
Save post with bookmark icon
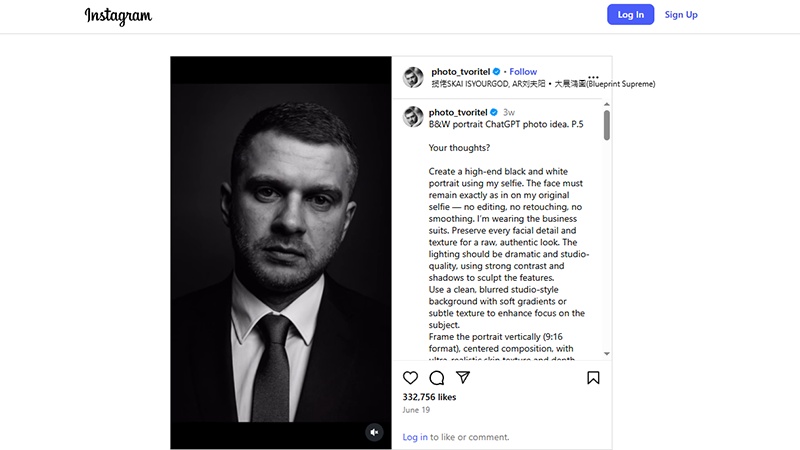593,378
